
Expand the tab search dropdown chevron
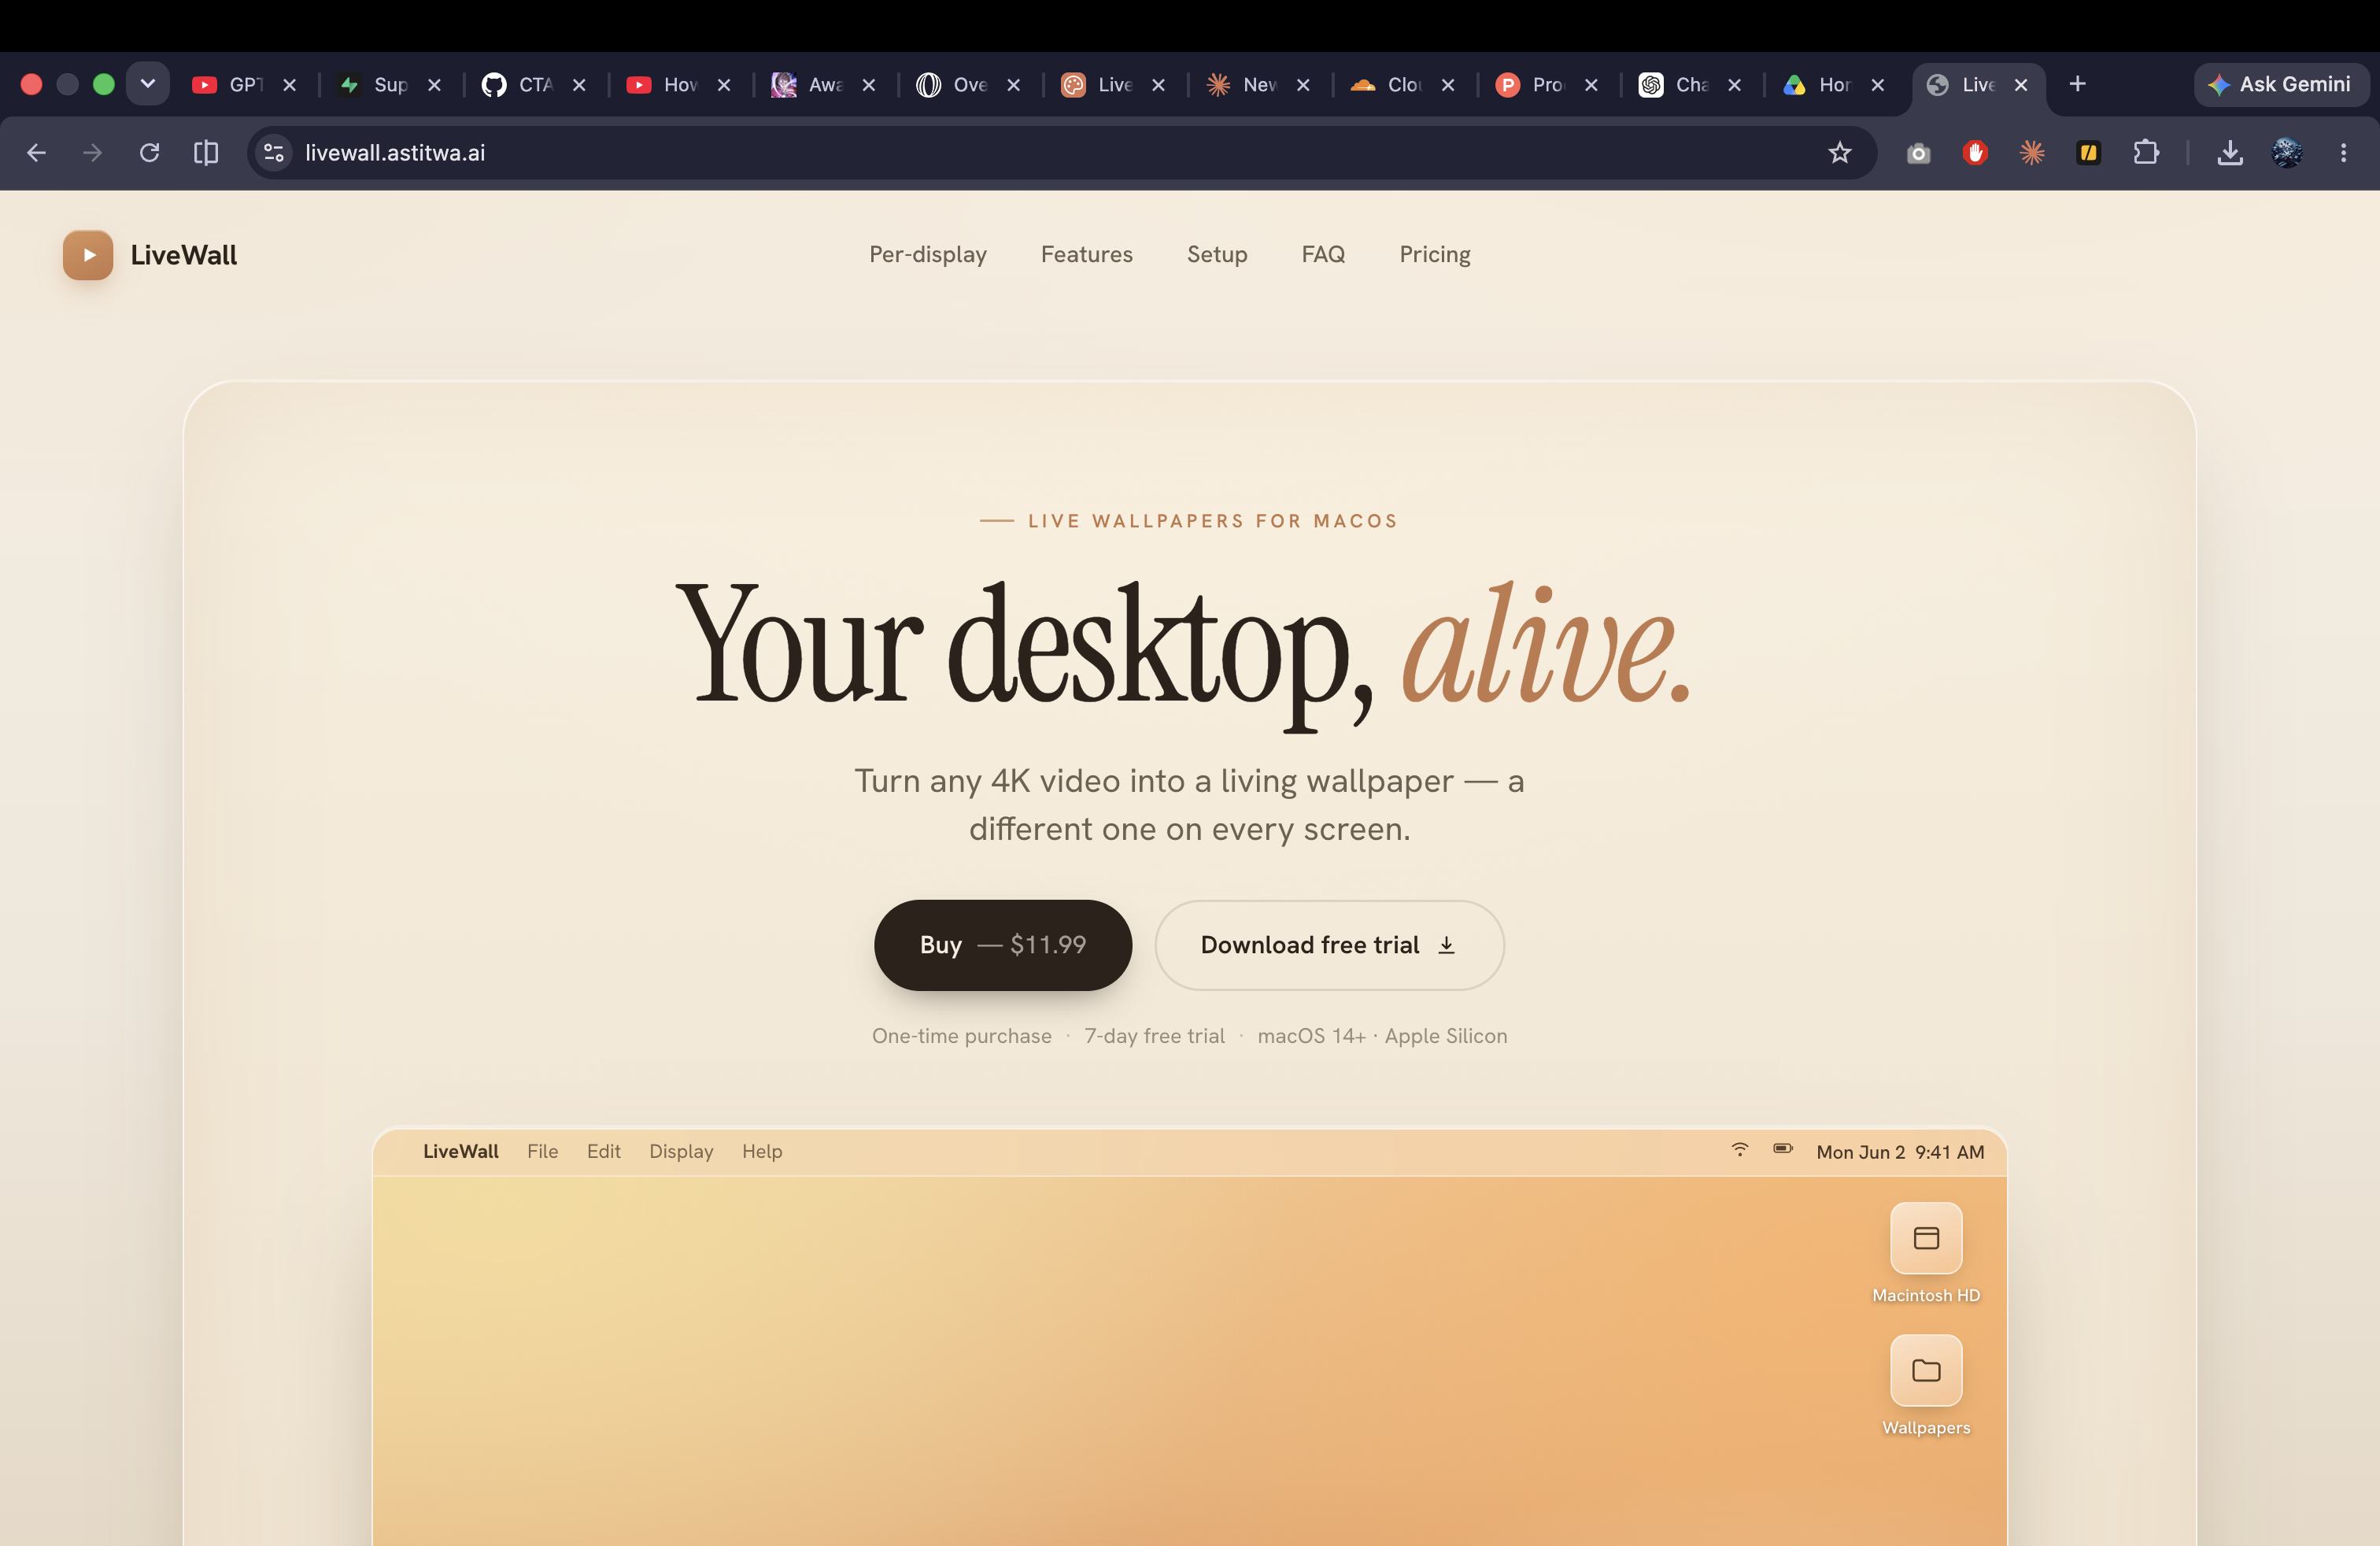pyautogui.click(x=148, y=84)
